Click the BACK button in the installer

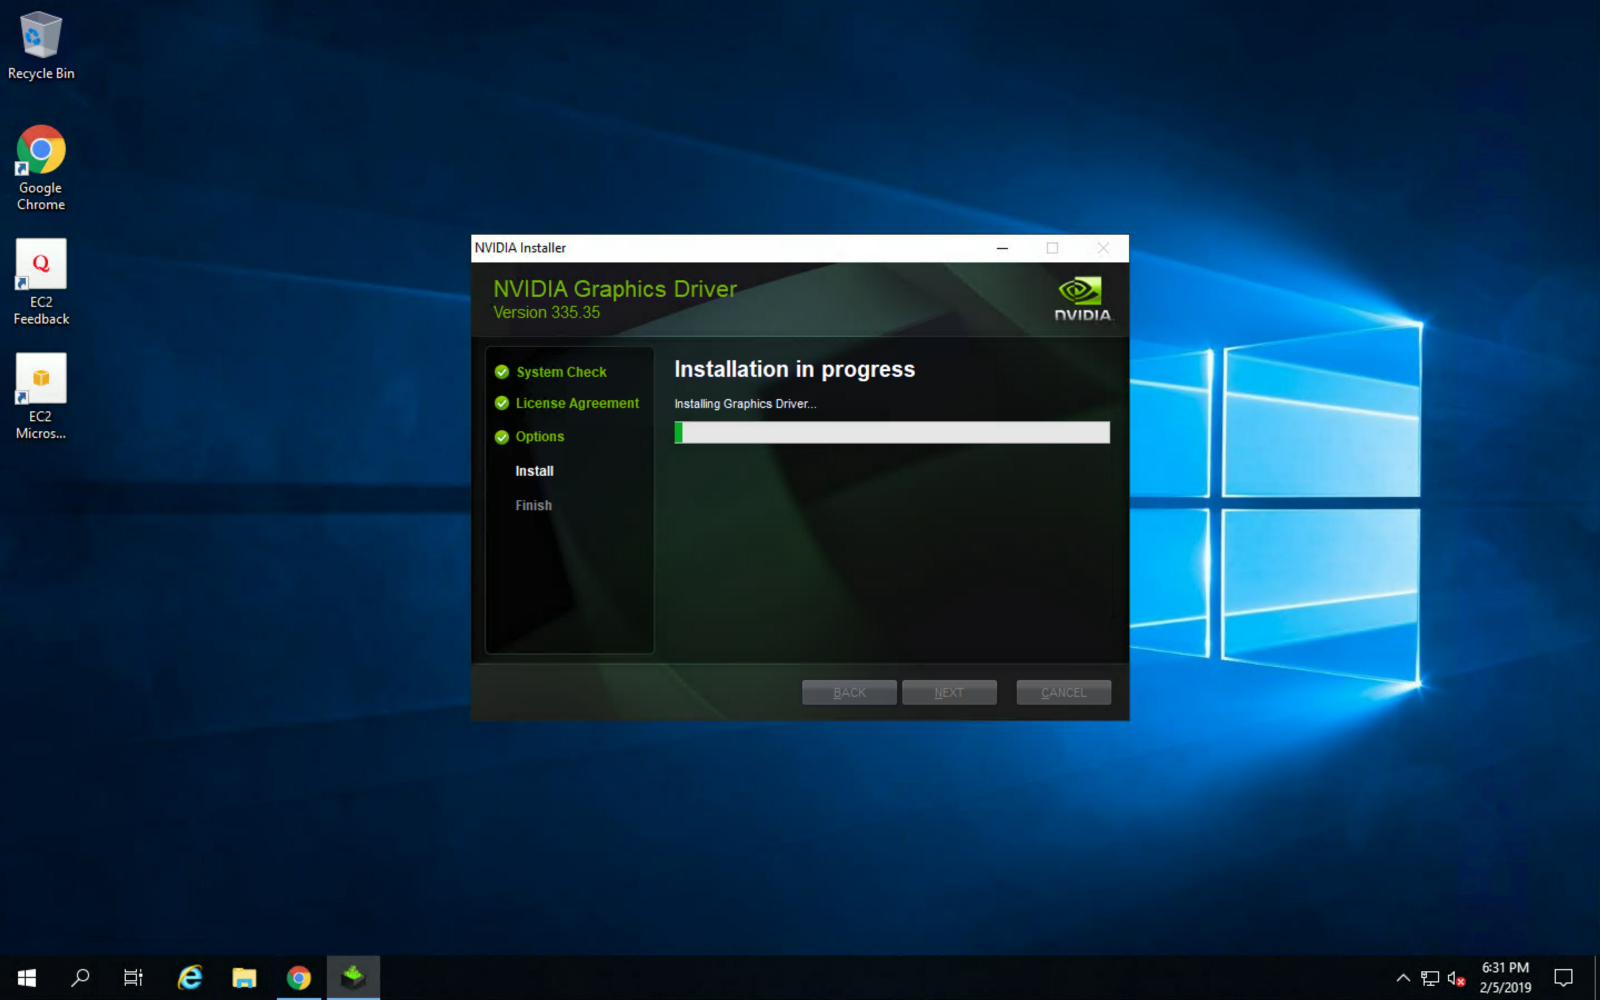click(849, 692)
